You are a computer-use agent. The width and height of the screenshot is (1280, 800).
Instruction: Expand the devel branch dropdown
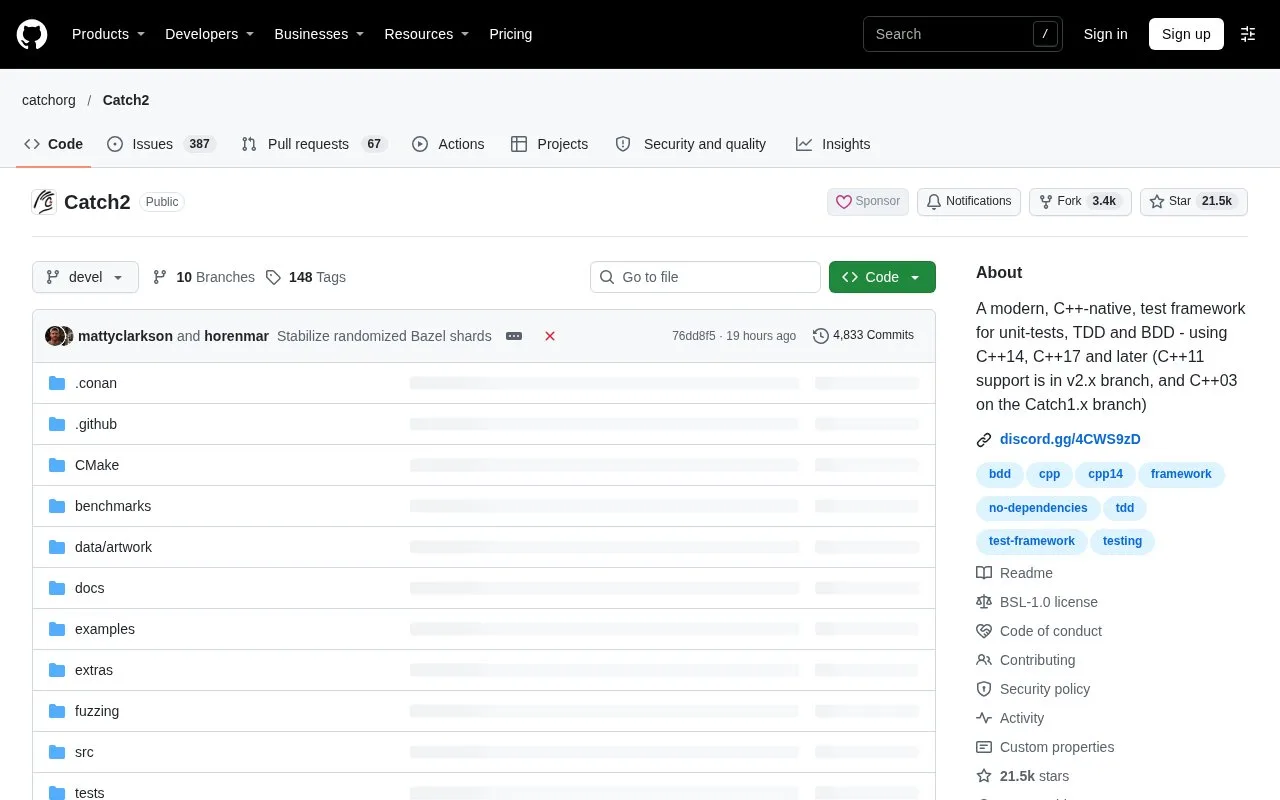pyautogui.click(x=85, y=277)
